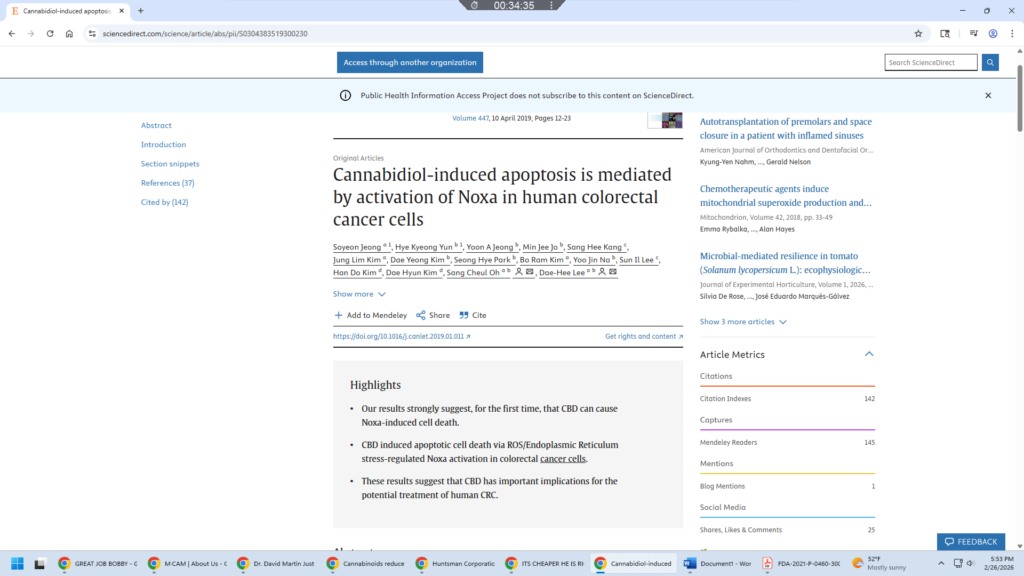This screenshot has width=1024, height=576.
Task: Expand Show more author details
Action: click(x=359, y=294)
